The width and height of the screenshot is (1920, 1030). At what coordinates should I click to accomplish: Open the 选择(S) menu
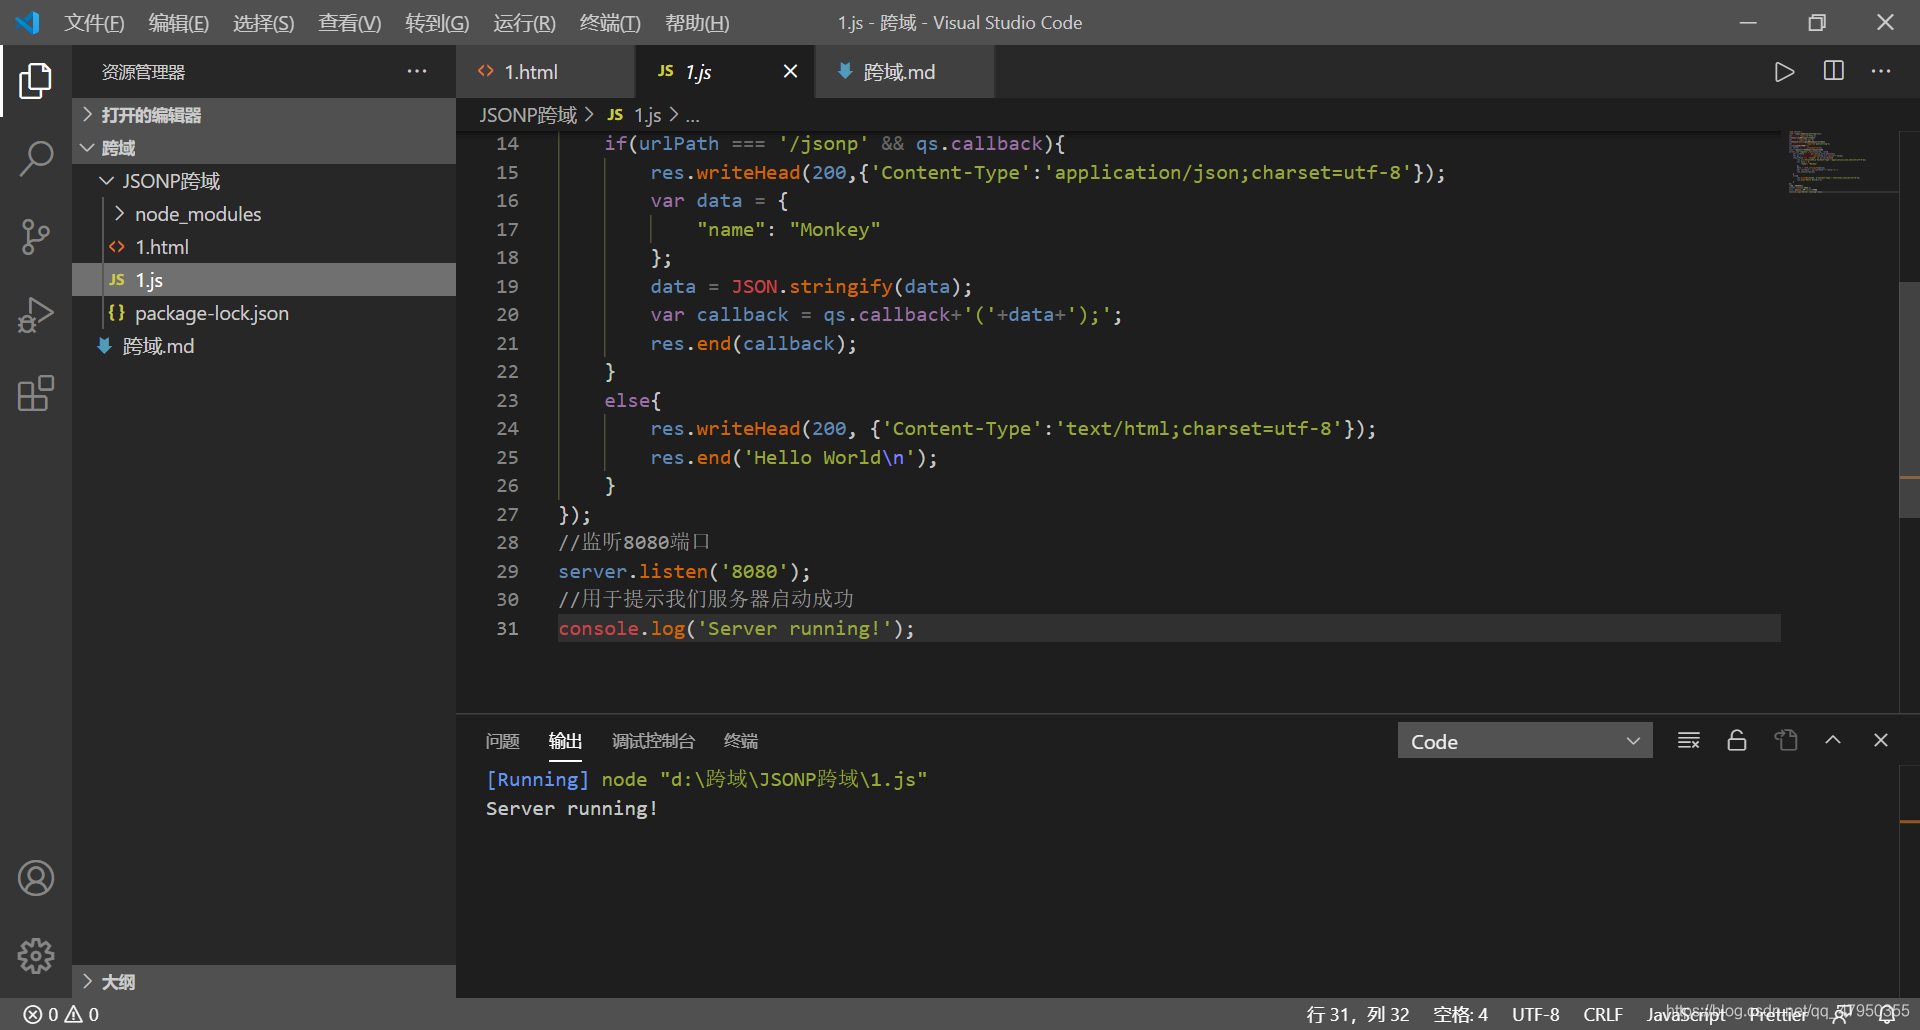264,22
